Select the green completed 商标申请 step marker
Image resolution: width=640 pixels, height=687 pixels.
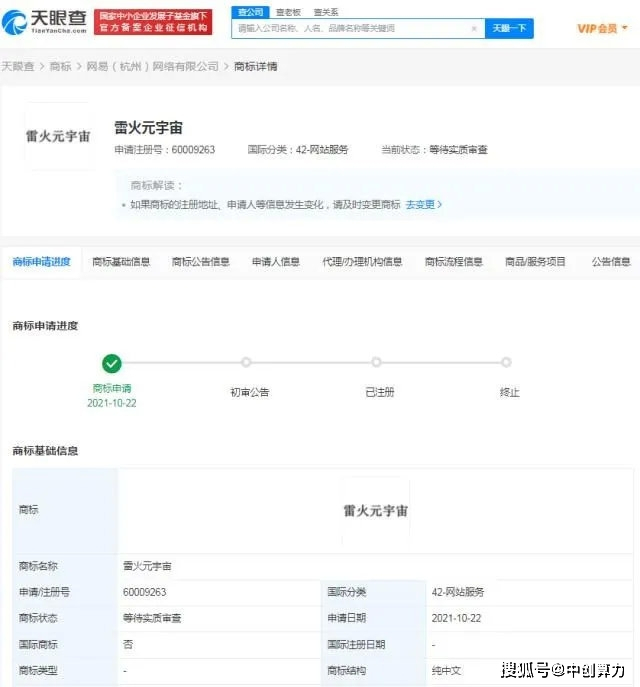[x=112, y=363]
